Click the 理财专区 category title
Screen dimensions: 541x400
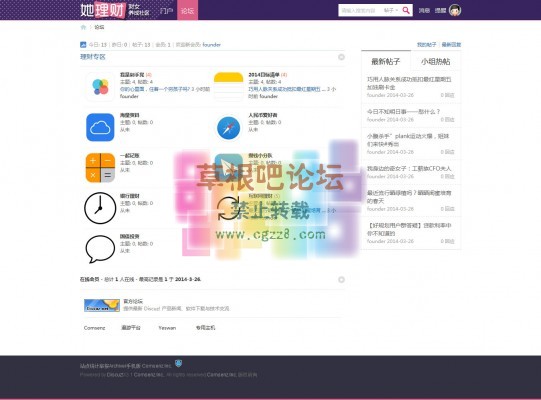[92, 57]
